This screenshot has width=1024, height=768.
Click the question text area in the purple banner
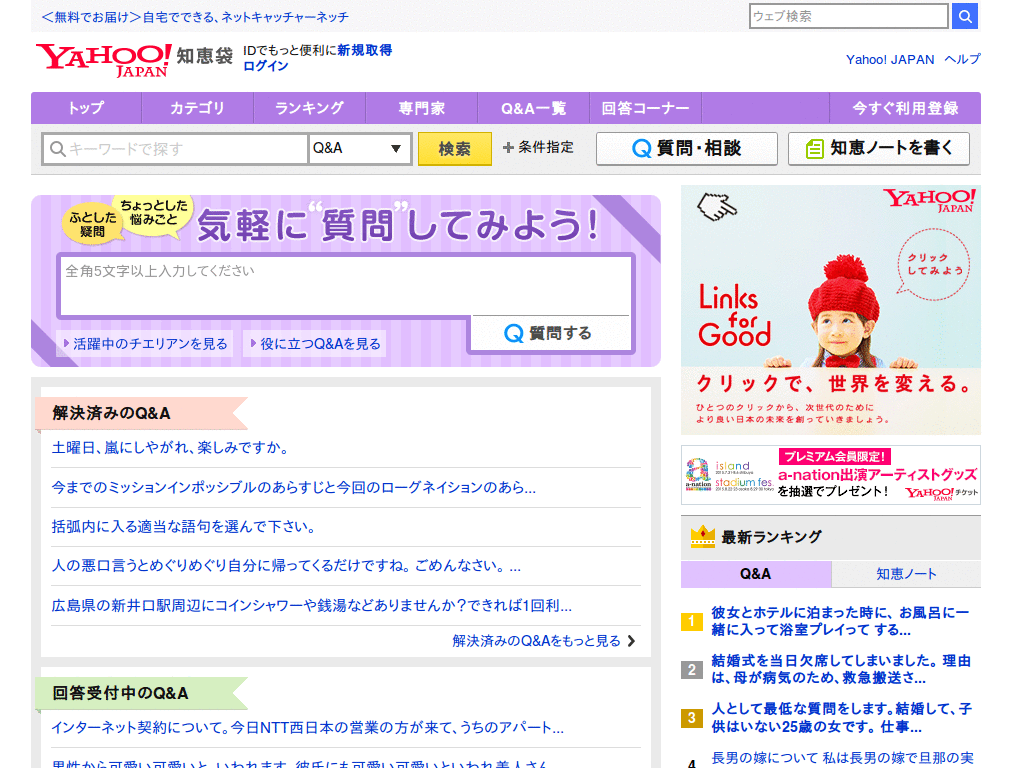[x=345, y=285]
